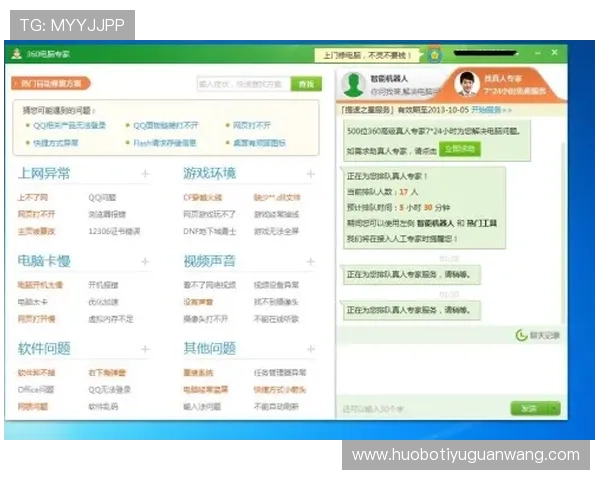Screen dimensions: 600x480
Task: Click the 电脑卡慢 section heading
Action: (44, 261)
